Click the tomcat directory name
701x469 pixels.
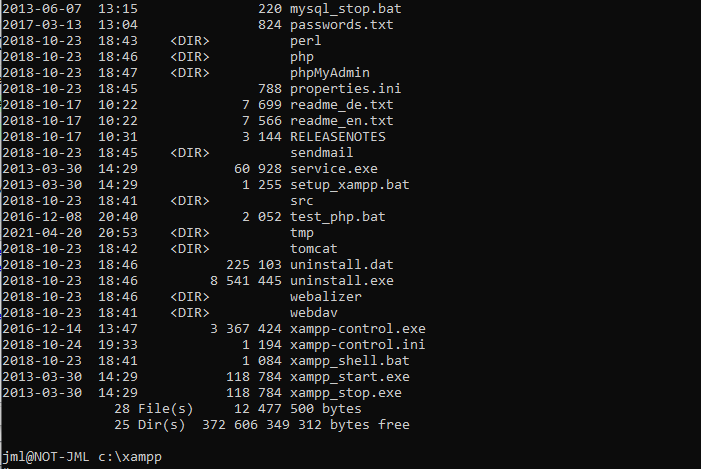click(313, 249)
